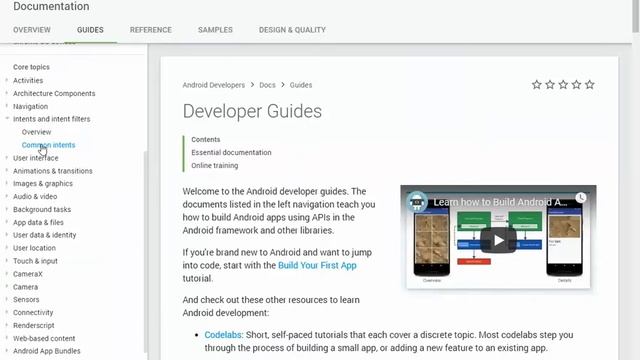The height and width of the screenshot is (360, 640).
Task: Switch to the Guides tab
Action: coord(90,30)
